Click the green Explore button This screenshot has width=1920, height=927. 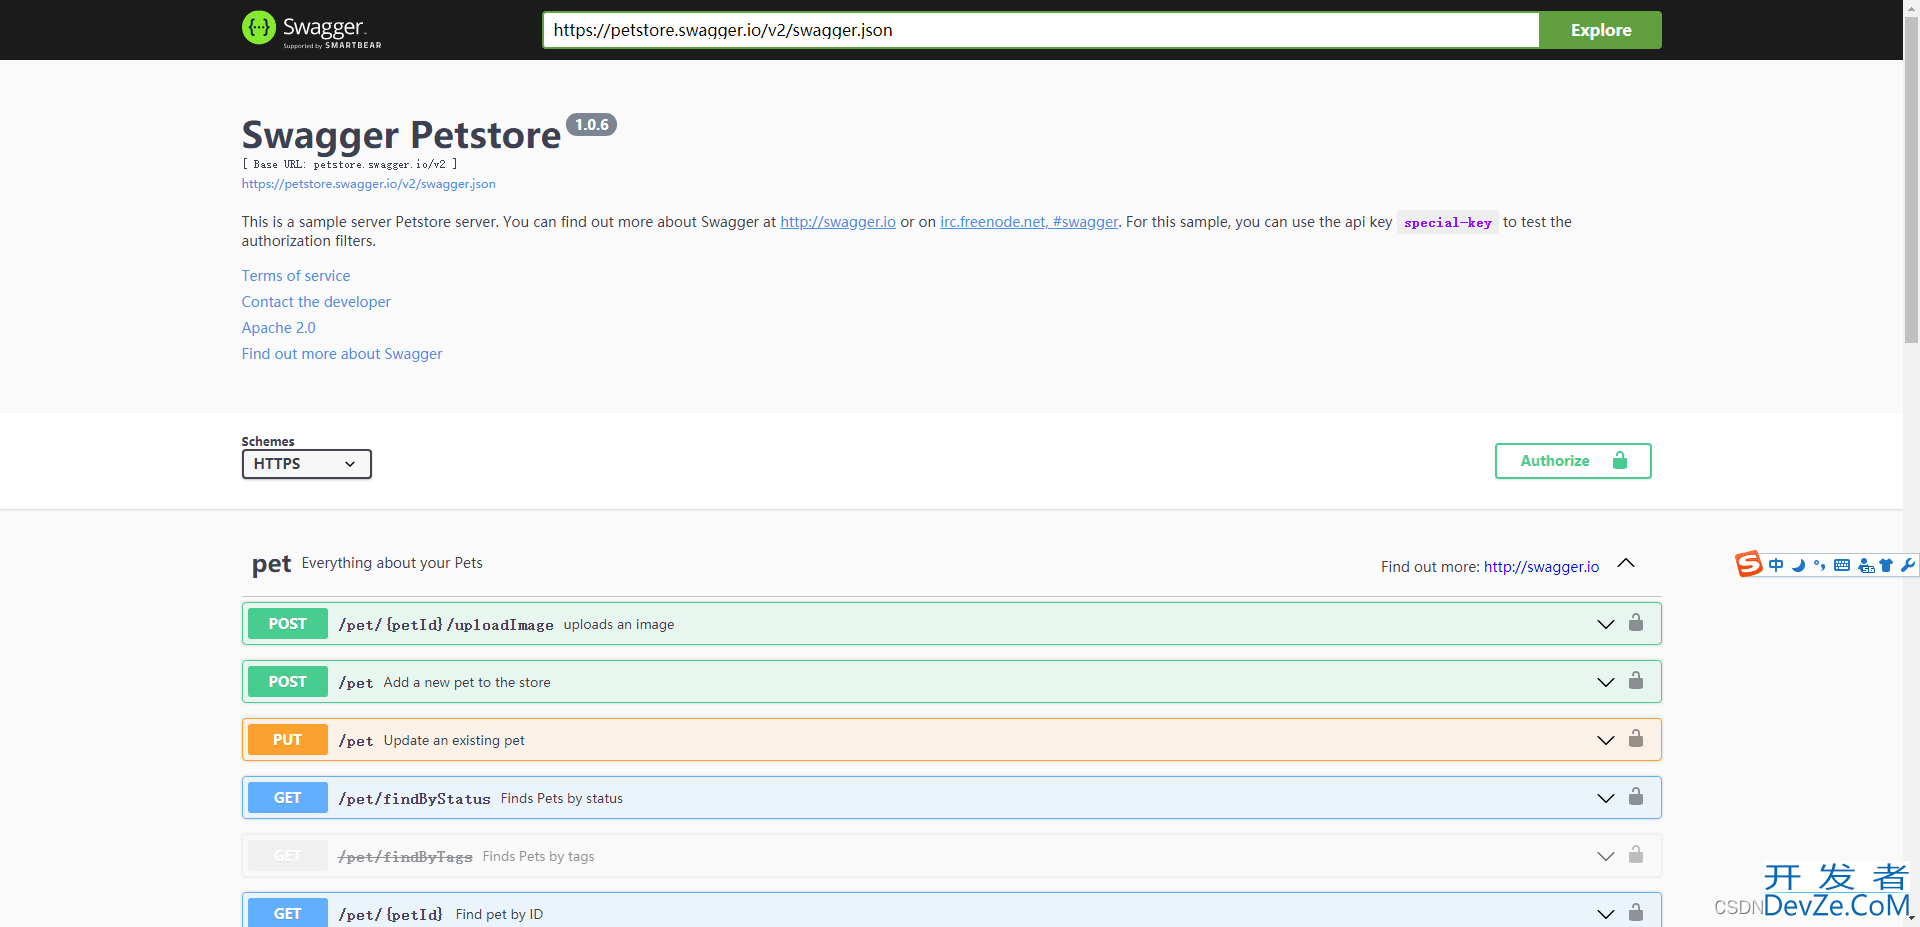point(1600,30)
